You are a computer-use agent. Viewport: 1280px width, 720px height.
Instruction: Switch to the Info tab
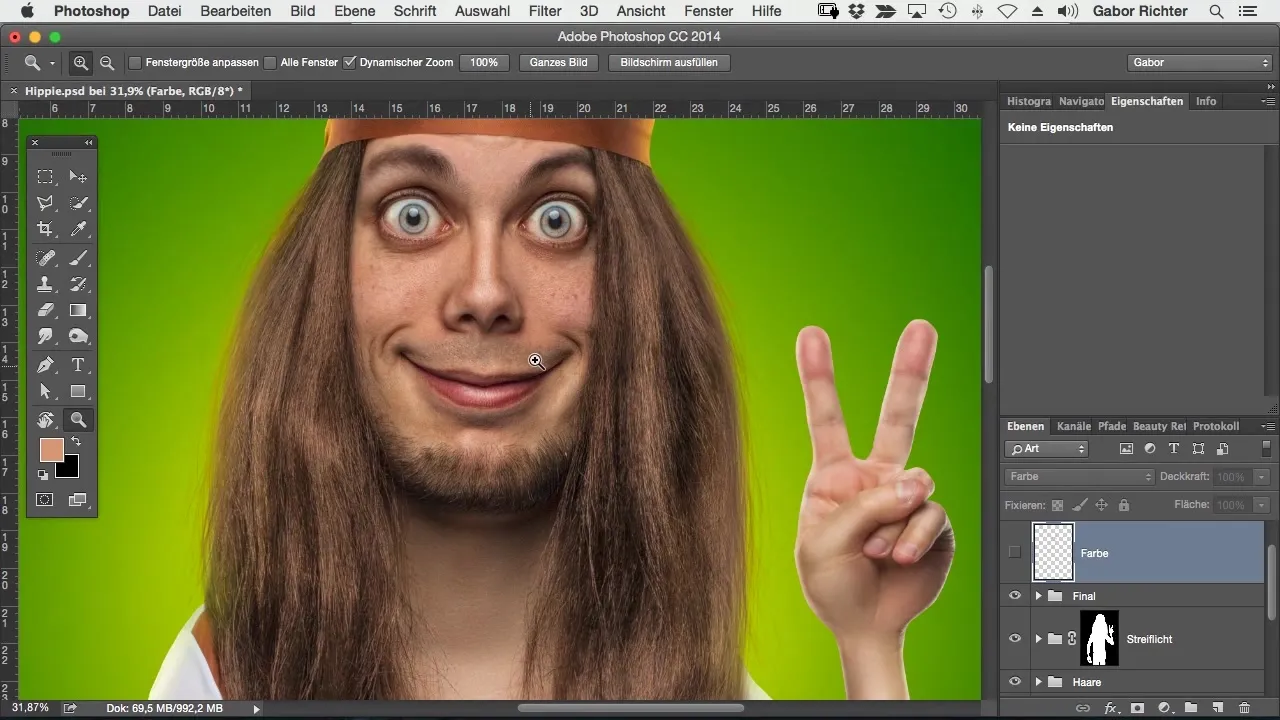1206,101
